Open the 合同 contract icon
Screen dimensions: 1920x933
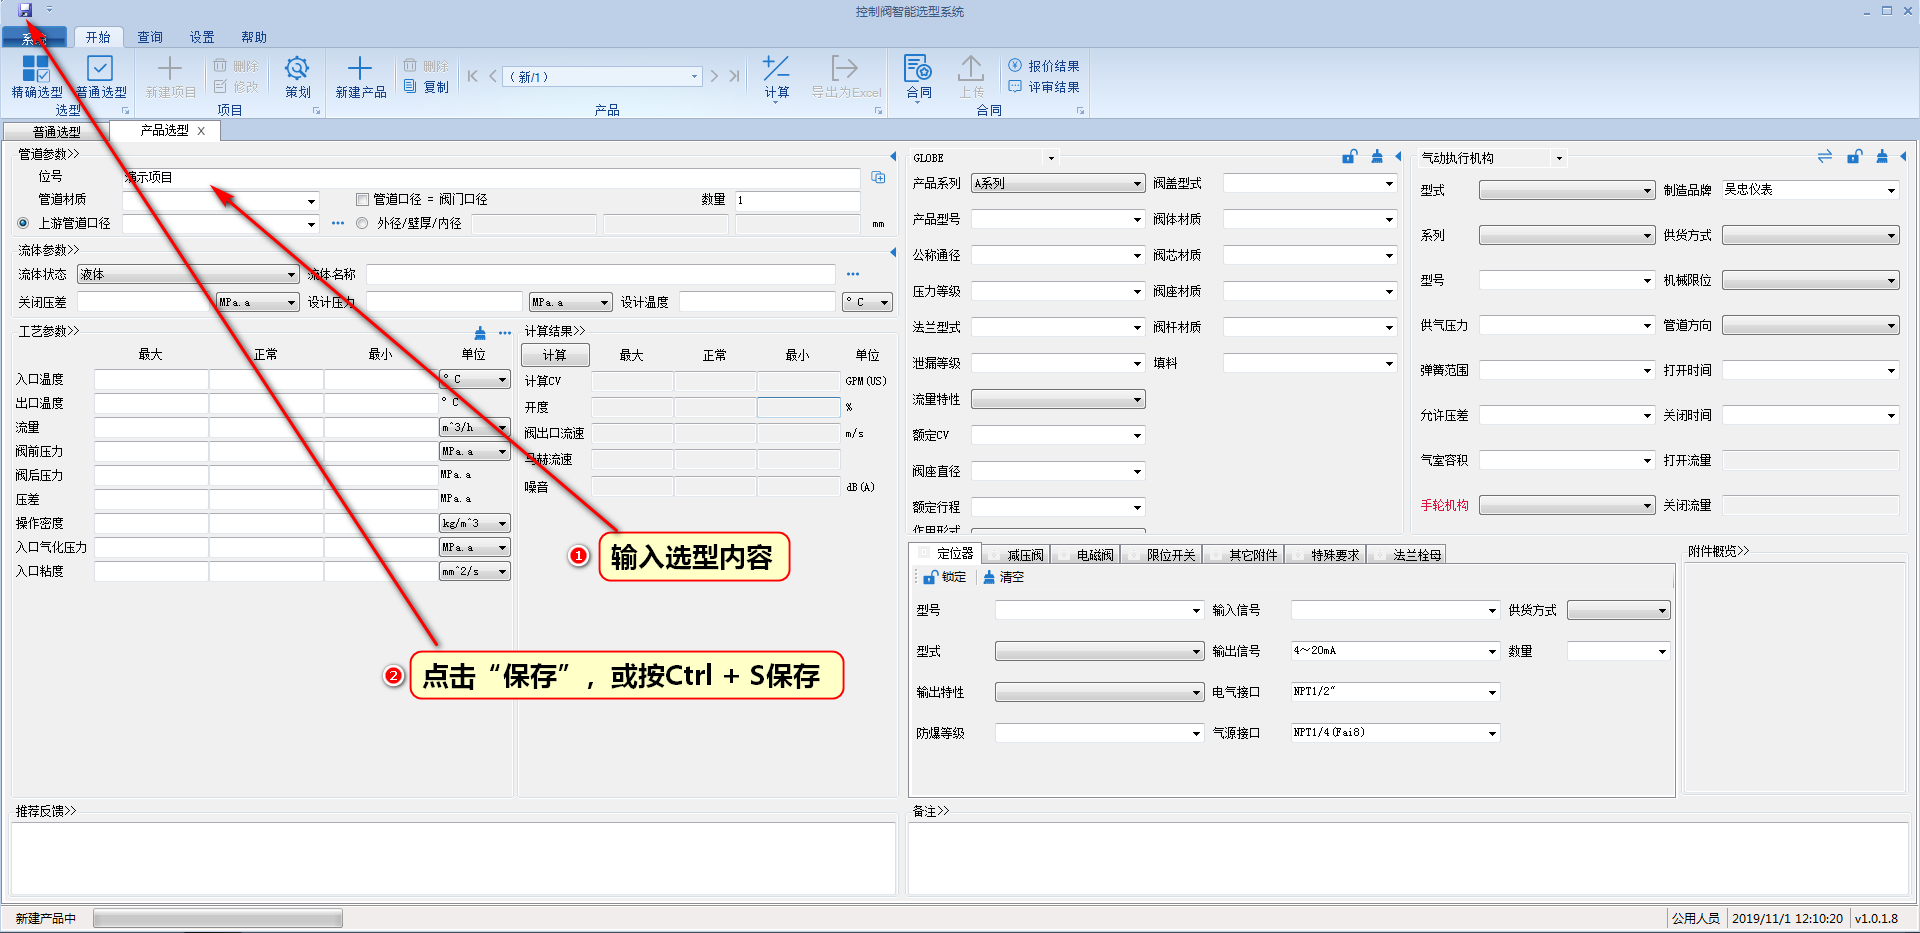[x=918, y=70]
